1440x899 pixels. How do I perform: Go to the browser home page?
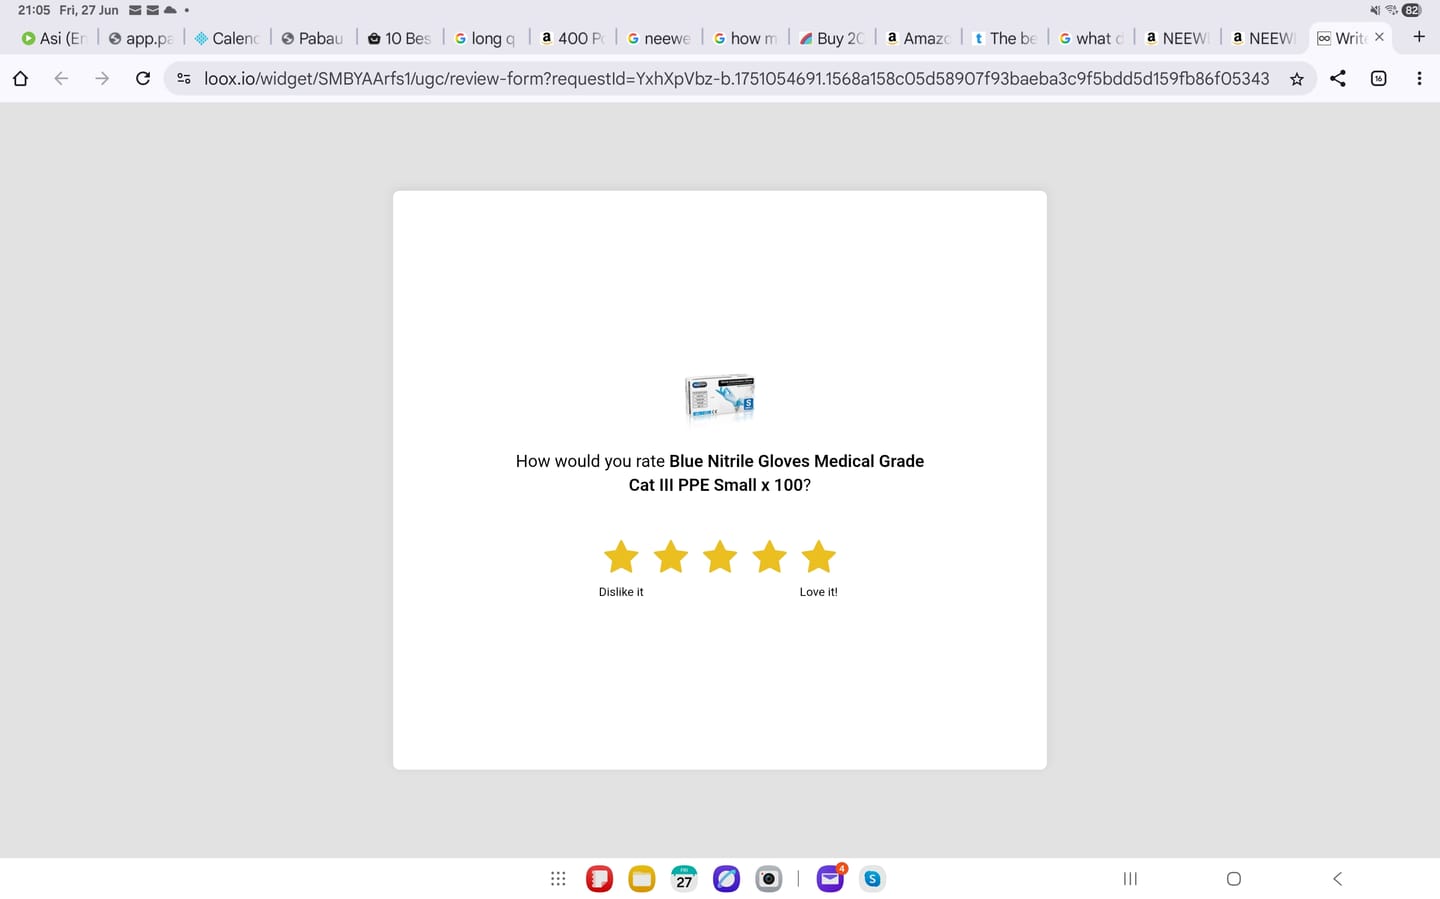(x=20, y=78)
